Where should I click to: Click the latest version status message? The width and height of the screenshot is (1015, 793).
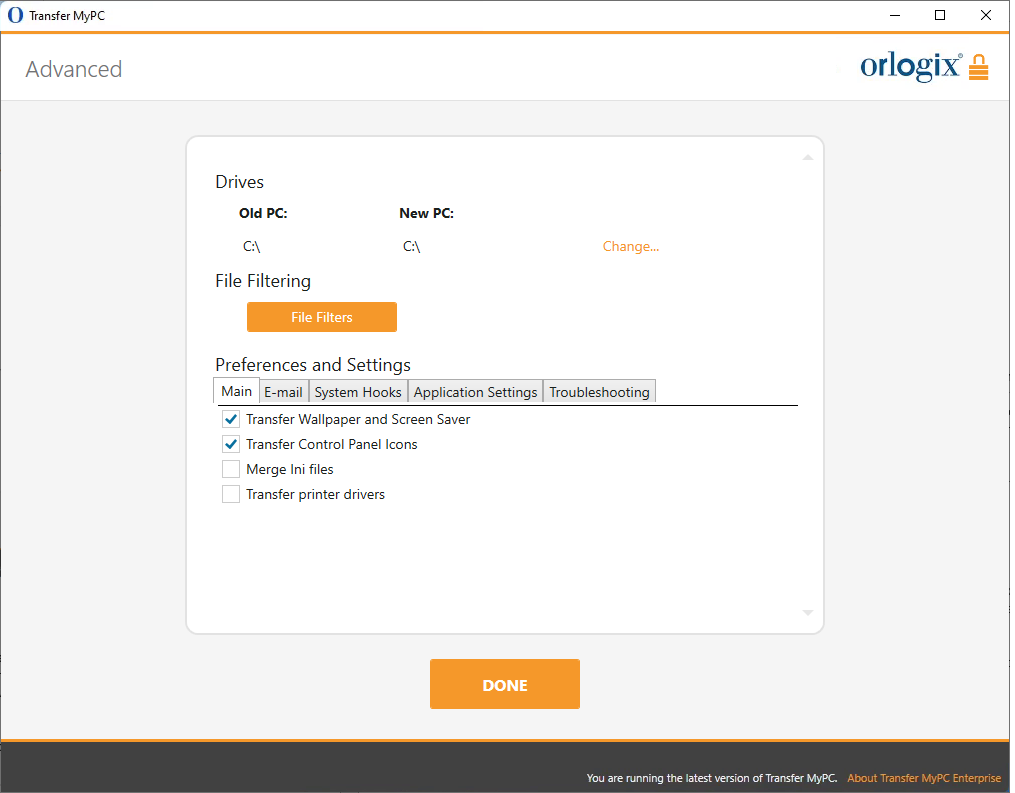pyautogui.click(x=712, y=778)
